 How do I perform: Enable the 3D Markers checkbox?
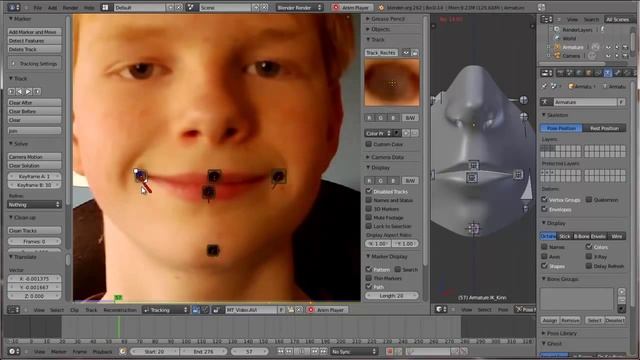tap(369, 209)
